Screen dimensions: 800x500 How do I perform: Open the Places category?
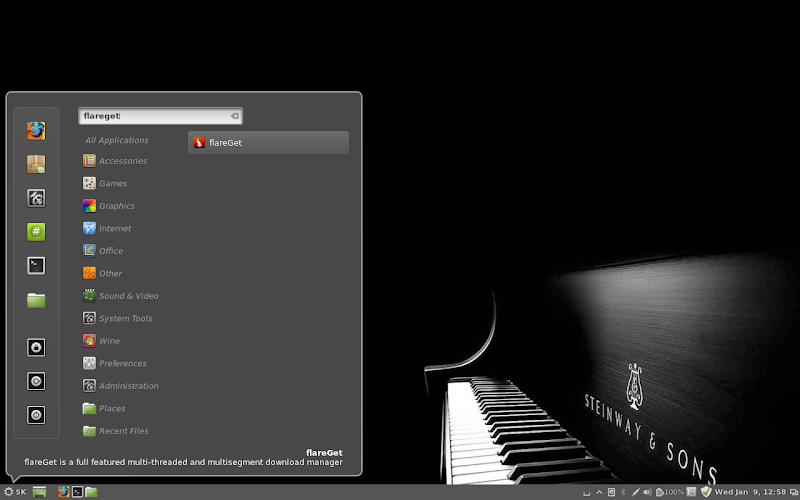point(104,408)
